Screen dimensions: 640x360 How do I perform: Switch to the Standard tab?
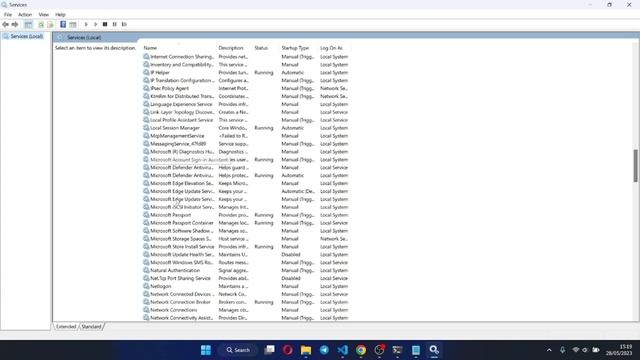pyautogui.click(x=91, y=327)
